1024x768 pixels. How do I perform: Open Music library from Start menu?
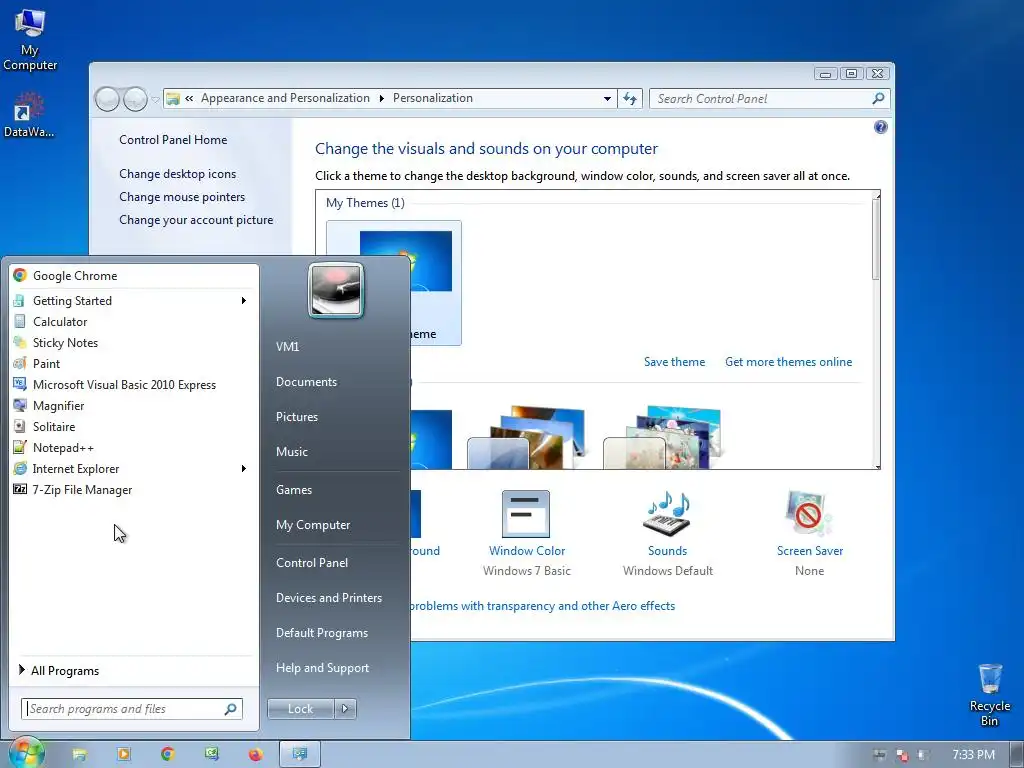tap(291, 452)
